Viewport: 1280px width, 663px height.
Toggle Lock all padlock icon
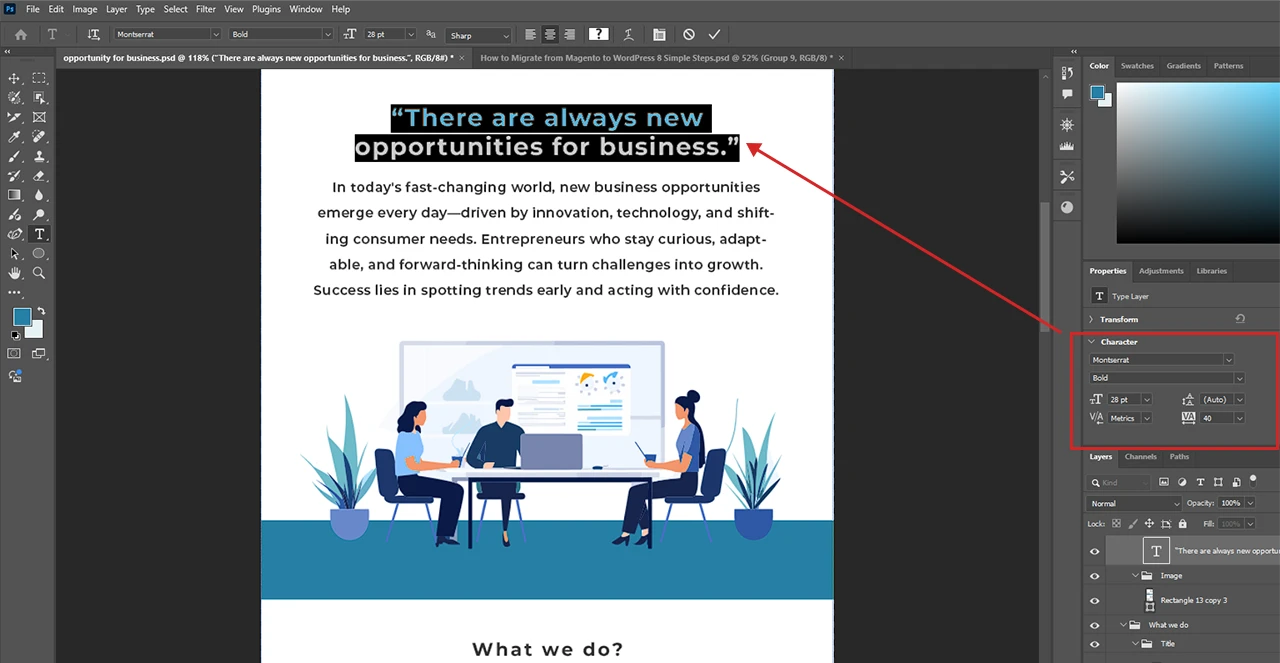point(1182,523)
